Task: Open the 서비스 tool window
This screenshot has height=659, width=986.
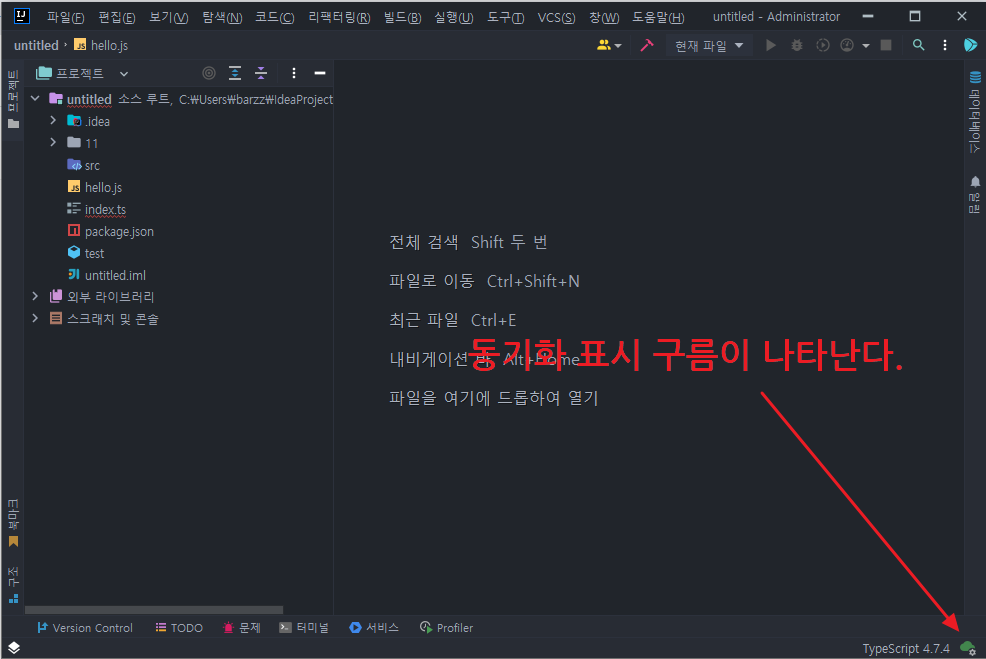Action: tap(374, 628)
